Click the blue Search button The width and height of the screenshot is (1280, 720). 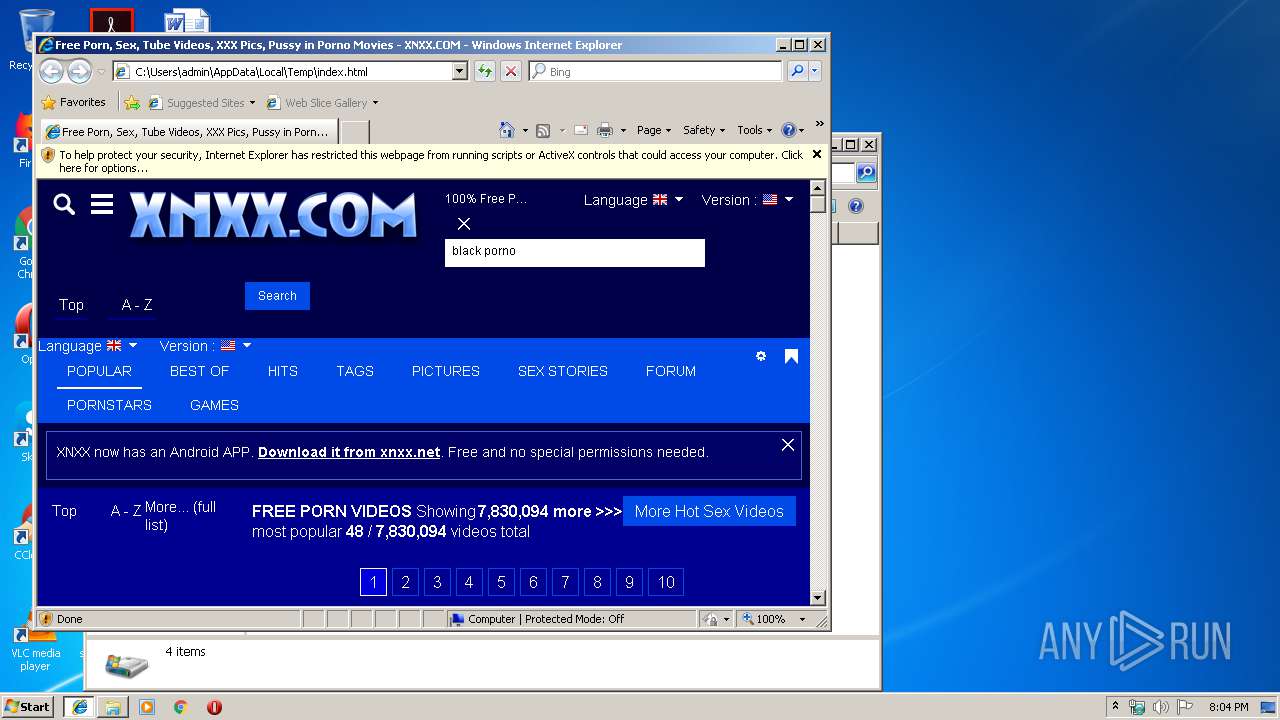point(277,296)
